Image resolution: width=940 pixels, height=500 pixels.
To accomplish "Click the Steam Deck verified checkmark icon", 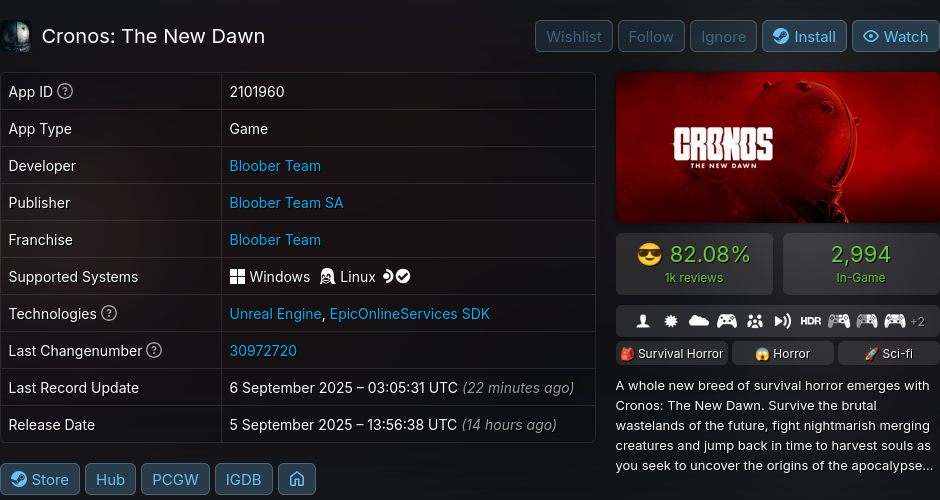I will point(403,276).
